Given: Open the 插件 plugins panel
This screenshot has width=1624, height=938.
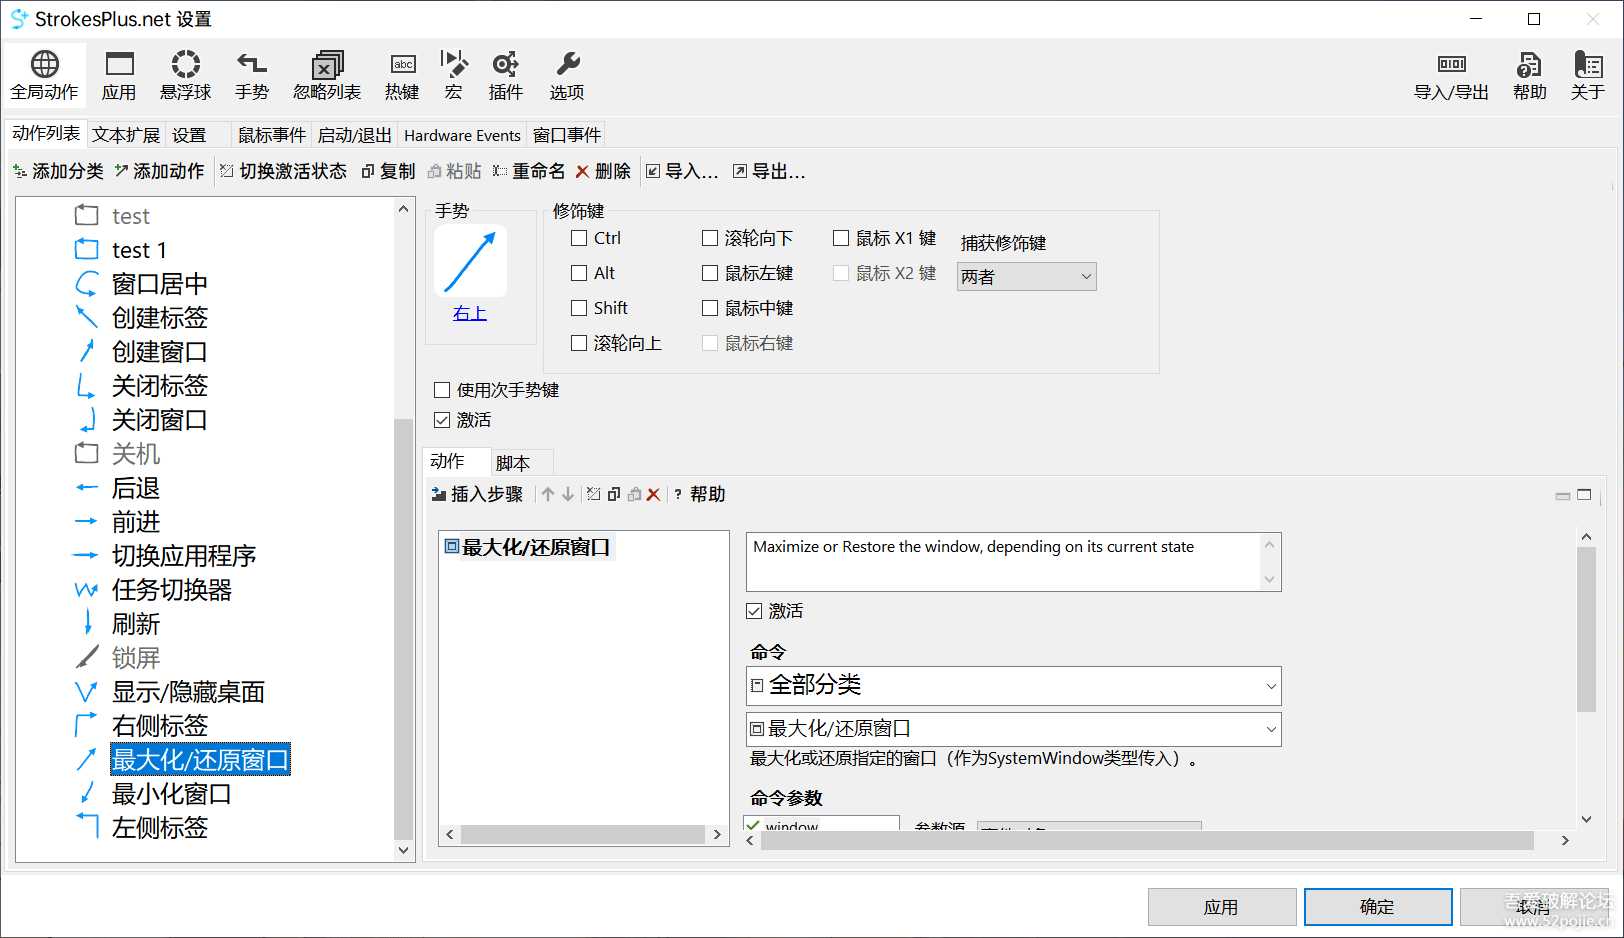Looking at the screenshot, I should [506, 75].
